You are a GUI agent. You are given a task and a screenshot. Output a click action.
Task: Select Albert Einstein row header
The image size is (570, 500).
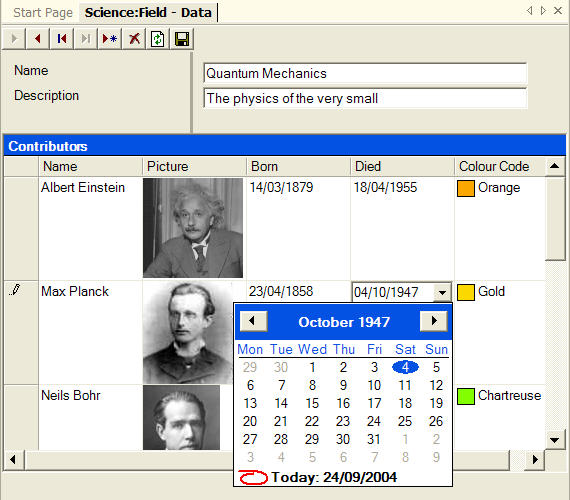coord(21,228)
